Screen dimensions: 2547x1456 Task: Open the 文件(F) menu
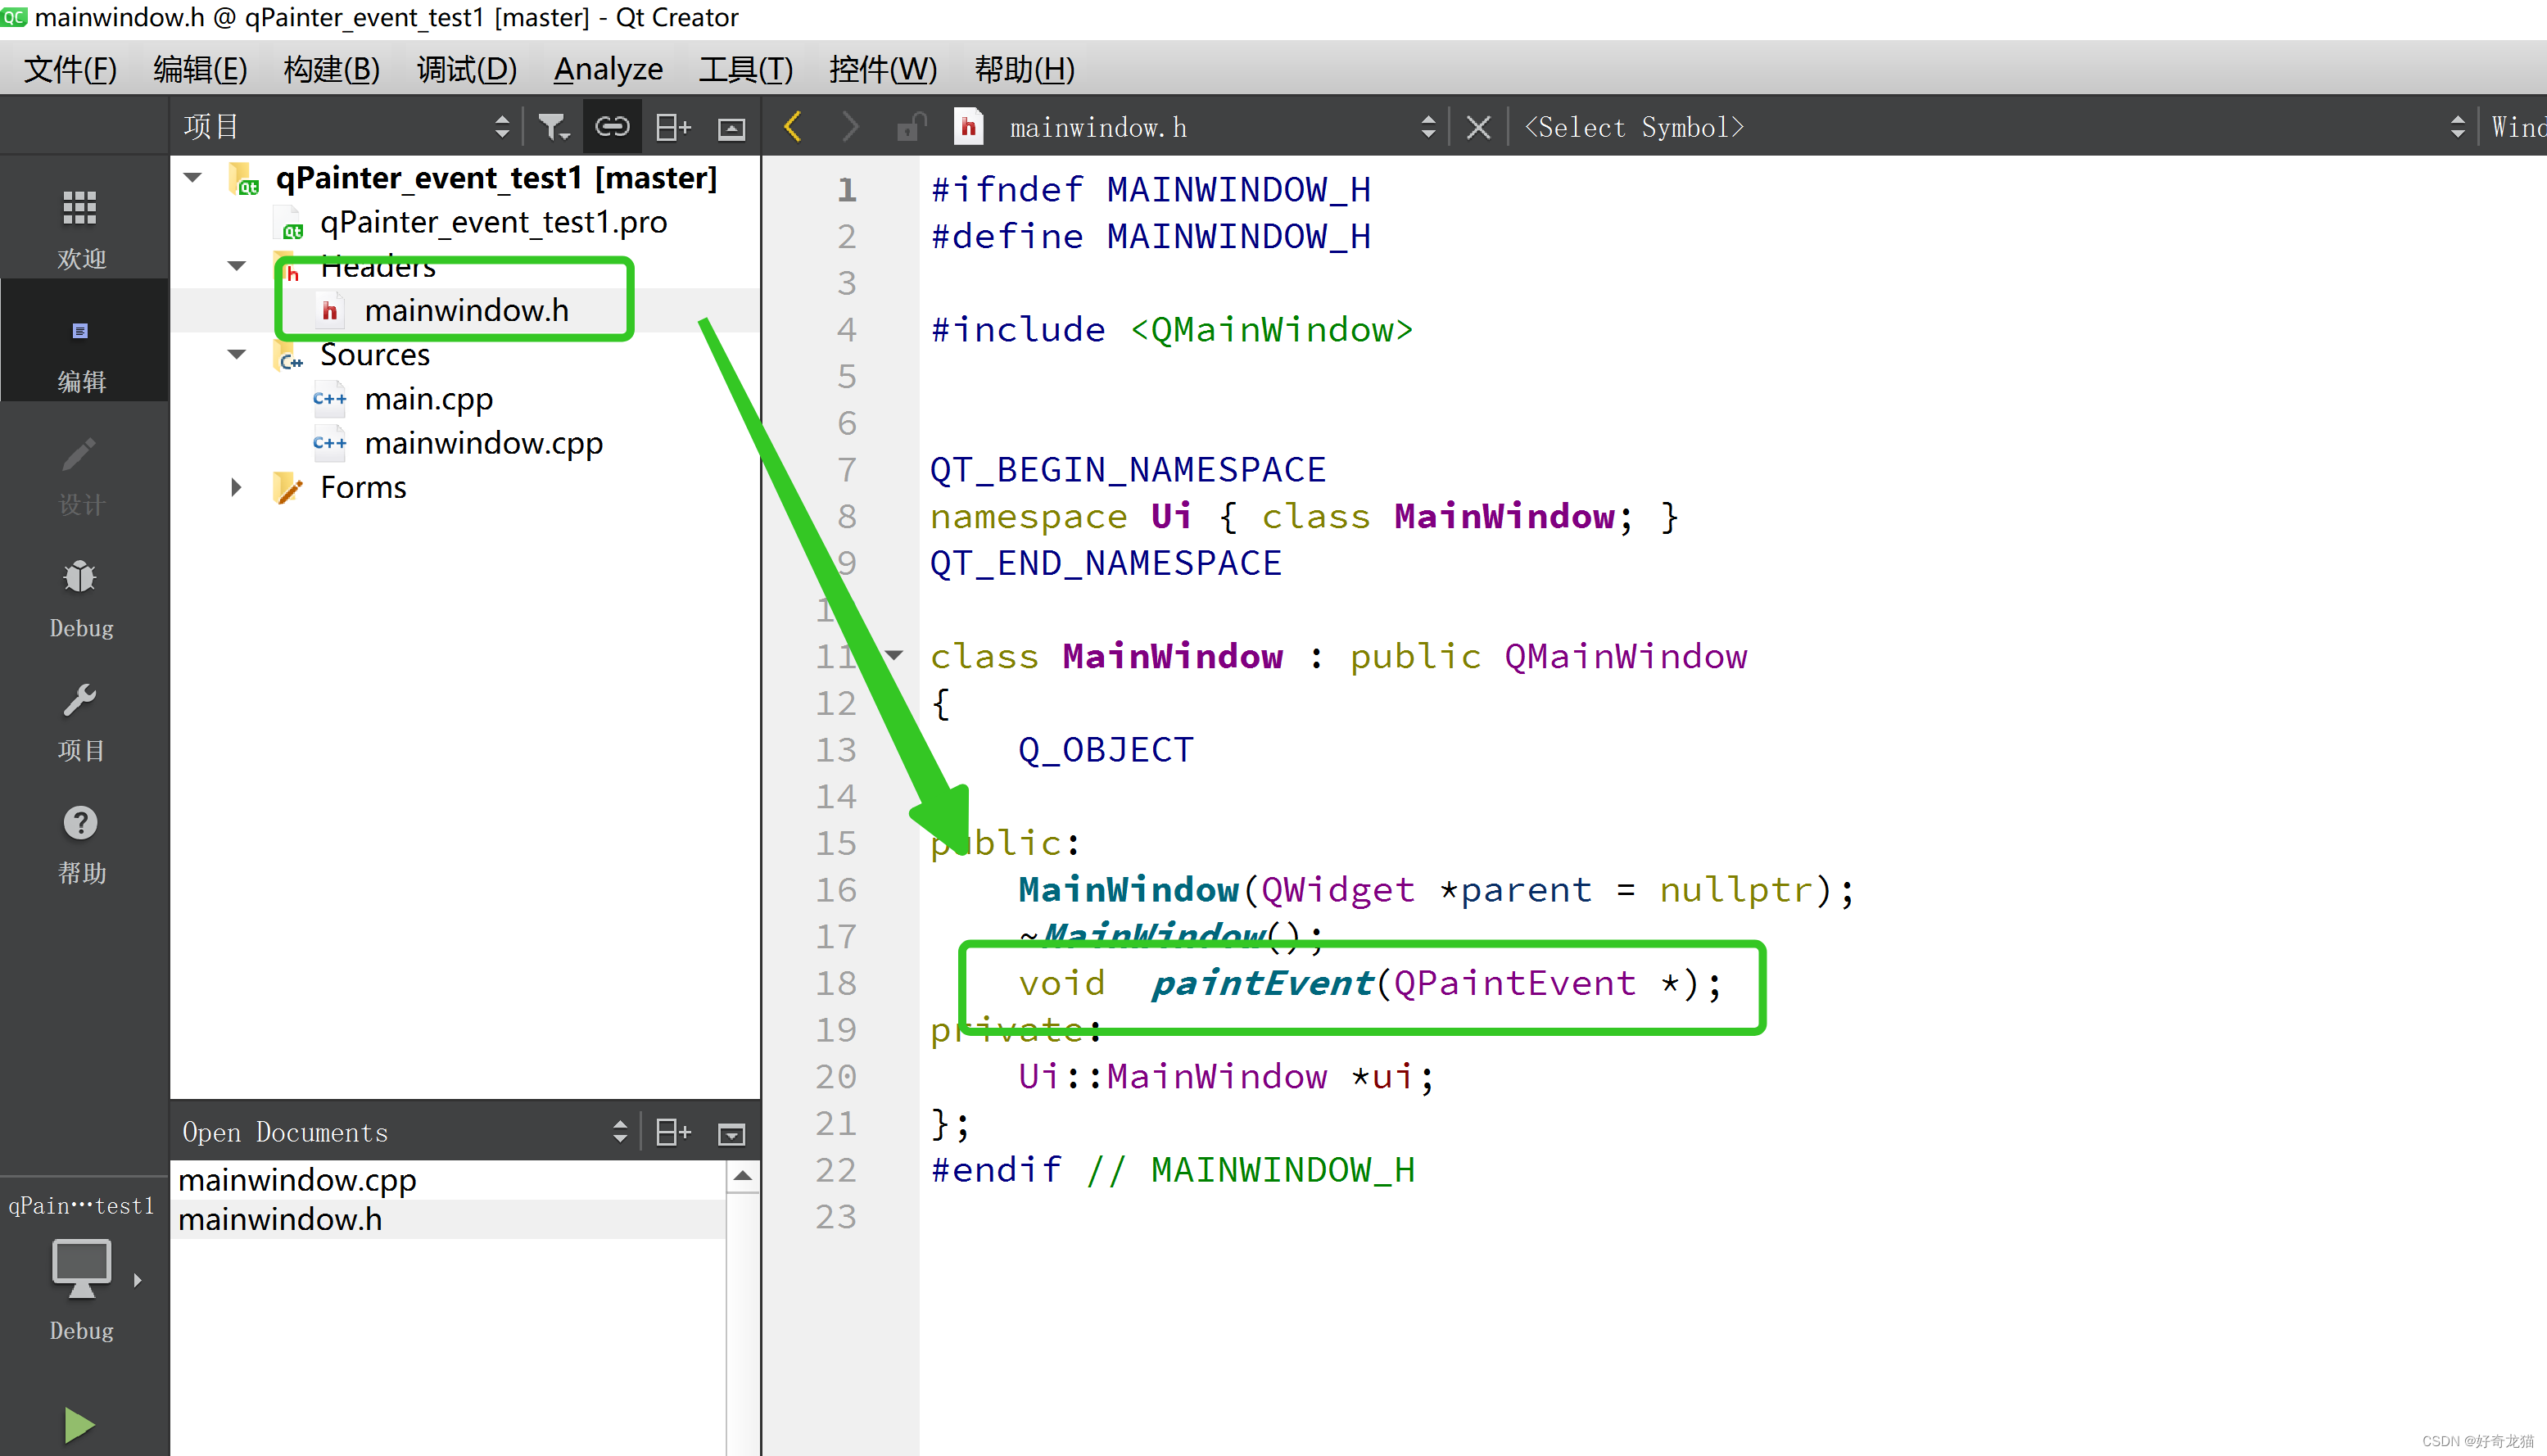[x=70, y=68]
